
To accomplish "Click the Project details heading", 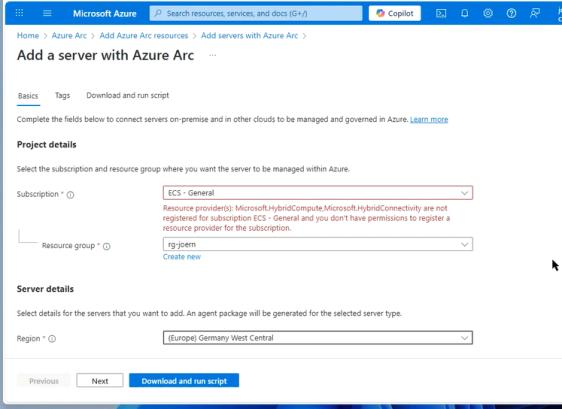I will click(x=47, y=144).
